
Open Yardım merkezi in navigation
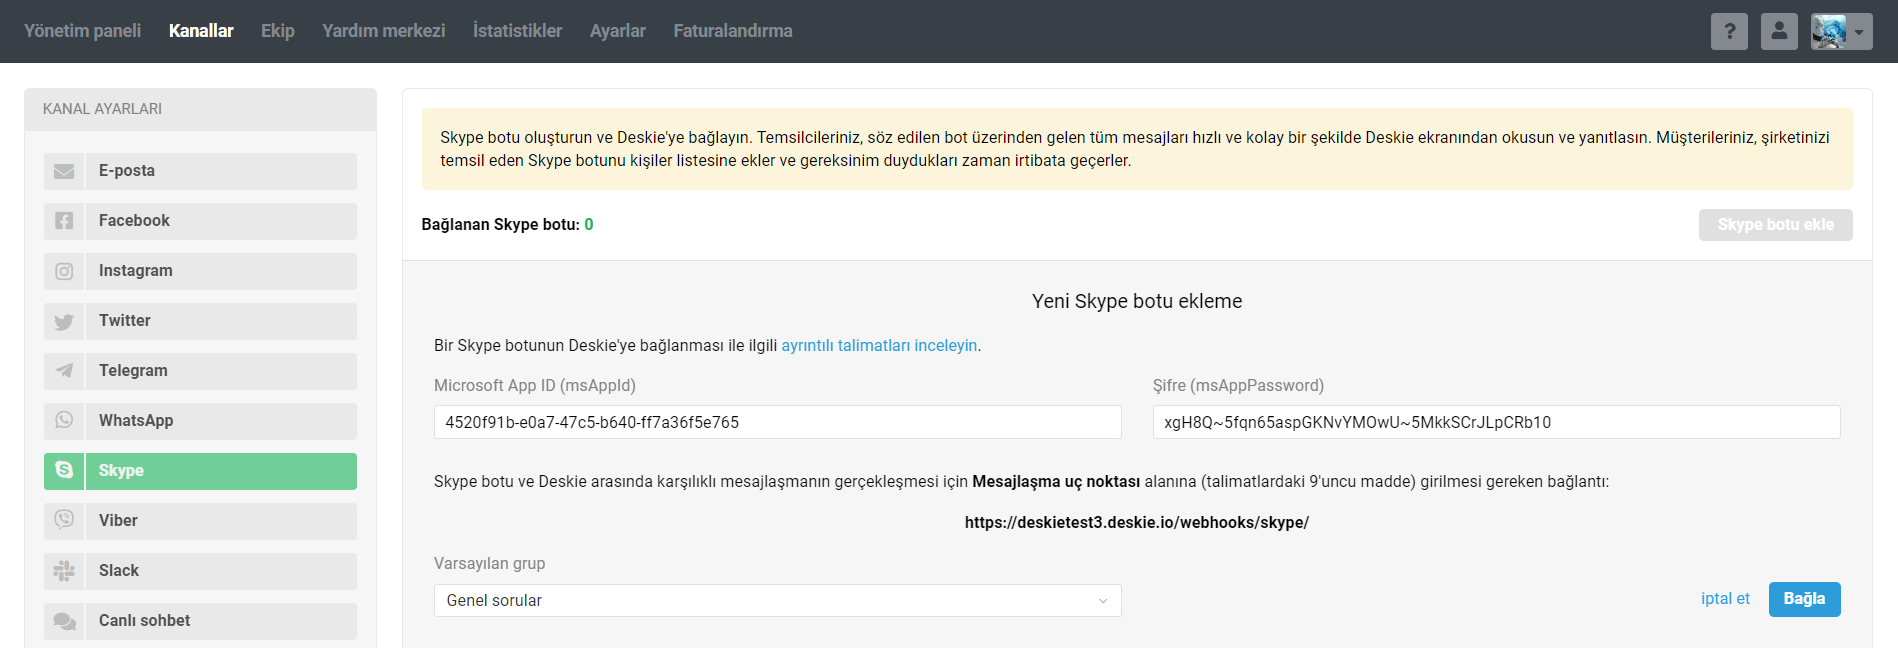[x=384, y=31]
